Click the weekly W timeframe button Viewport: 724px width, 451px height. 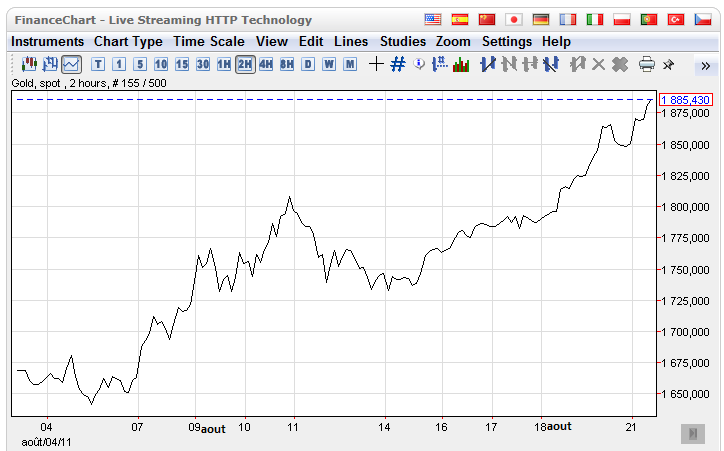tap(329, 64)
